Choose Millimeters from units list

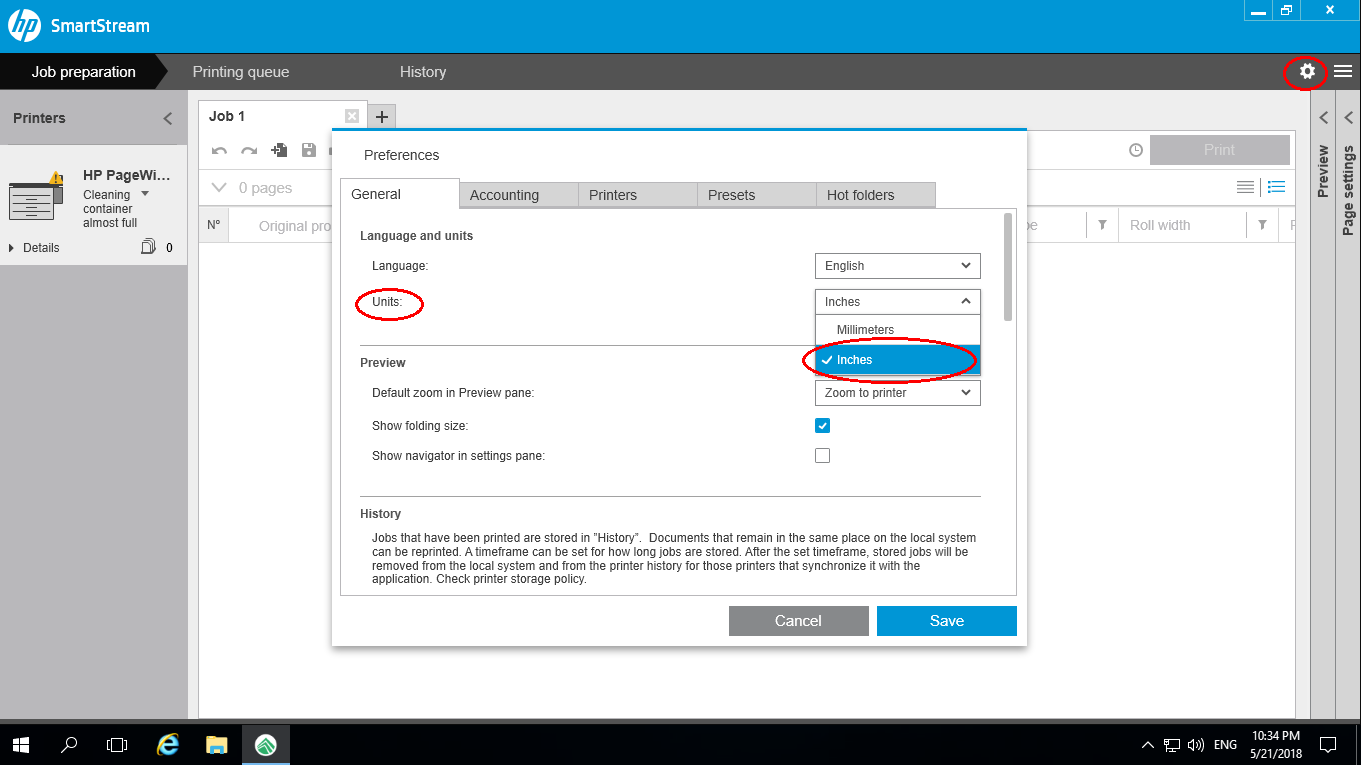pyautogui.click(x=898, y=330)
